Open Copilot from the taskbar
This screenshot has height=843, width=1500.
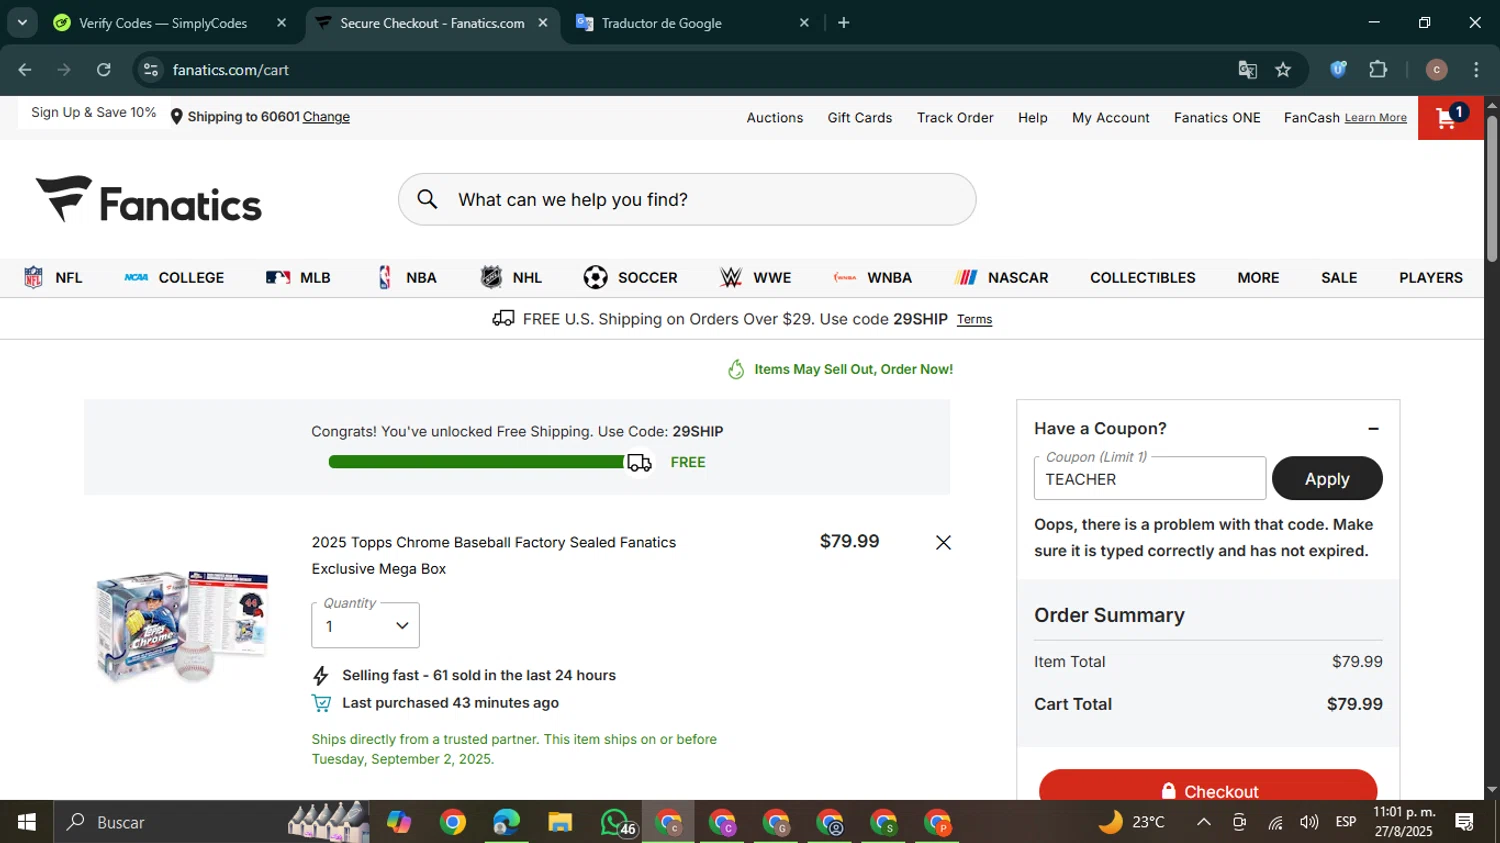[x=399, y=822]
